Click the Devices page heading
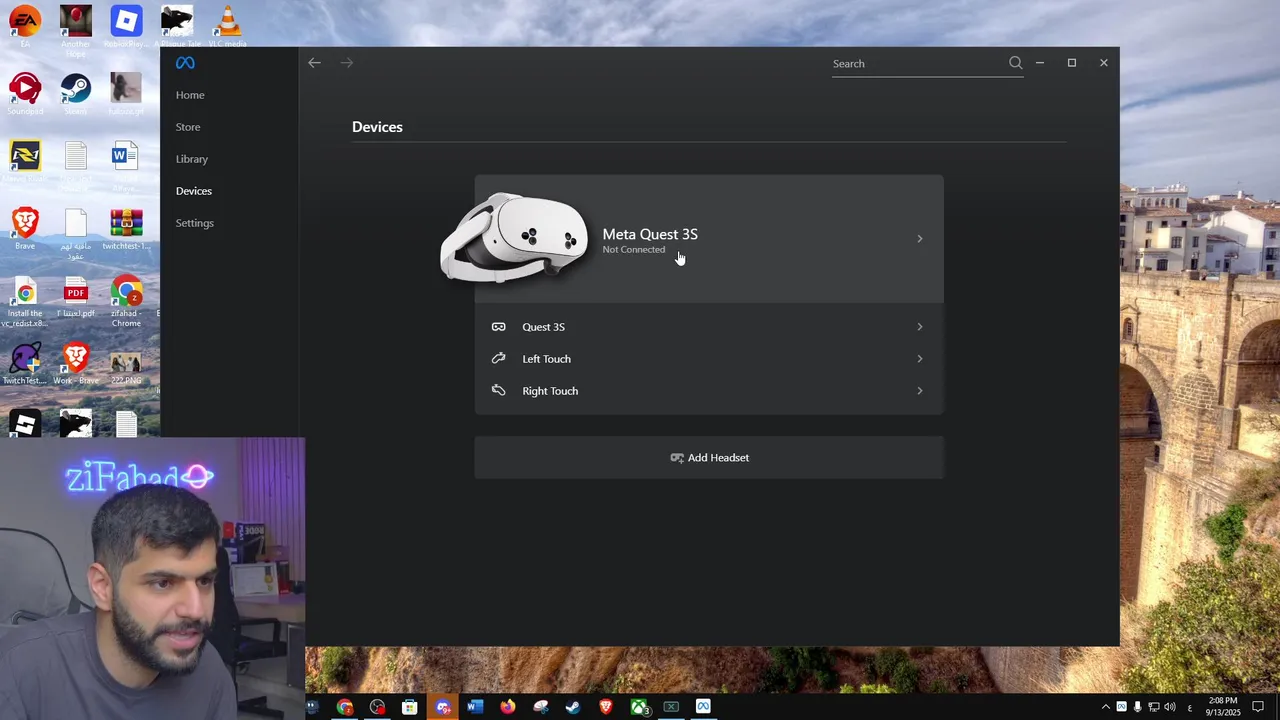 [x=377, y=127]
